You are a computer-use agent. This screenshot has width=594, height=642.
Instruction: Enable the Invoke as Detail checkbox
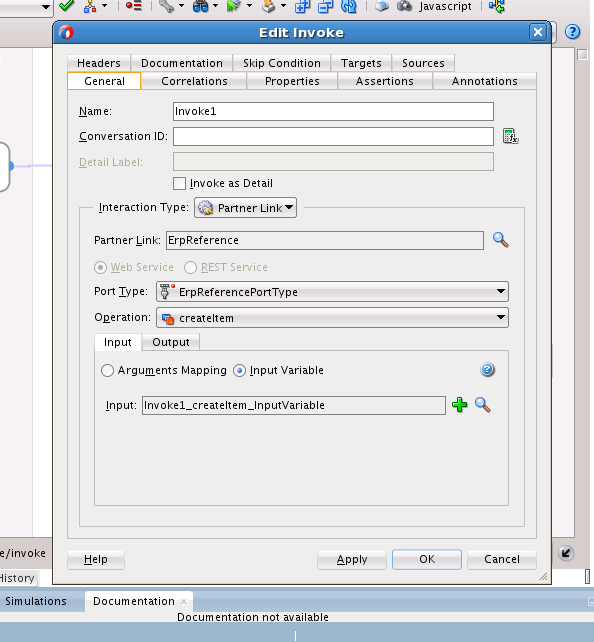[179, 183]
